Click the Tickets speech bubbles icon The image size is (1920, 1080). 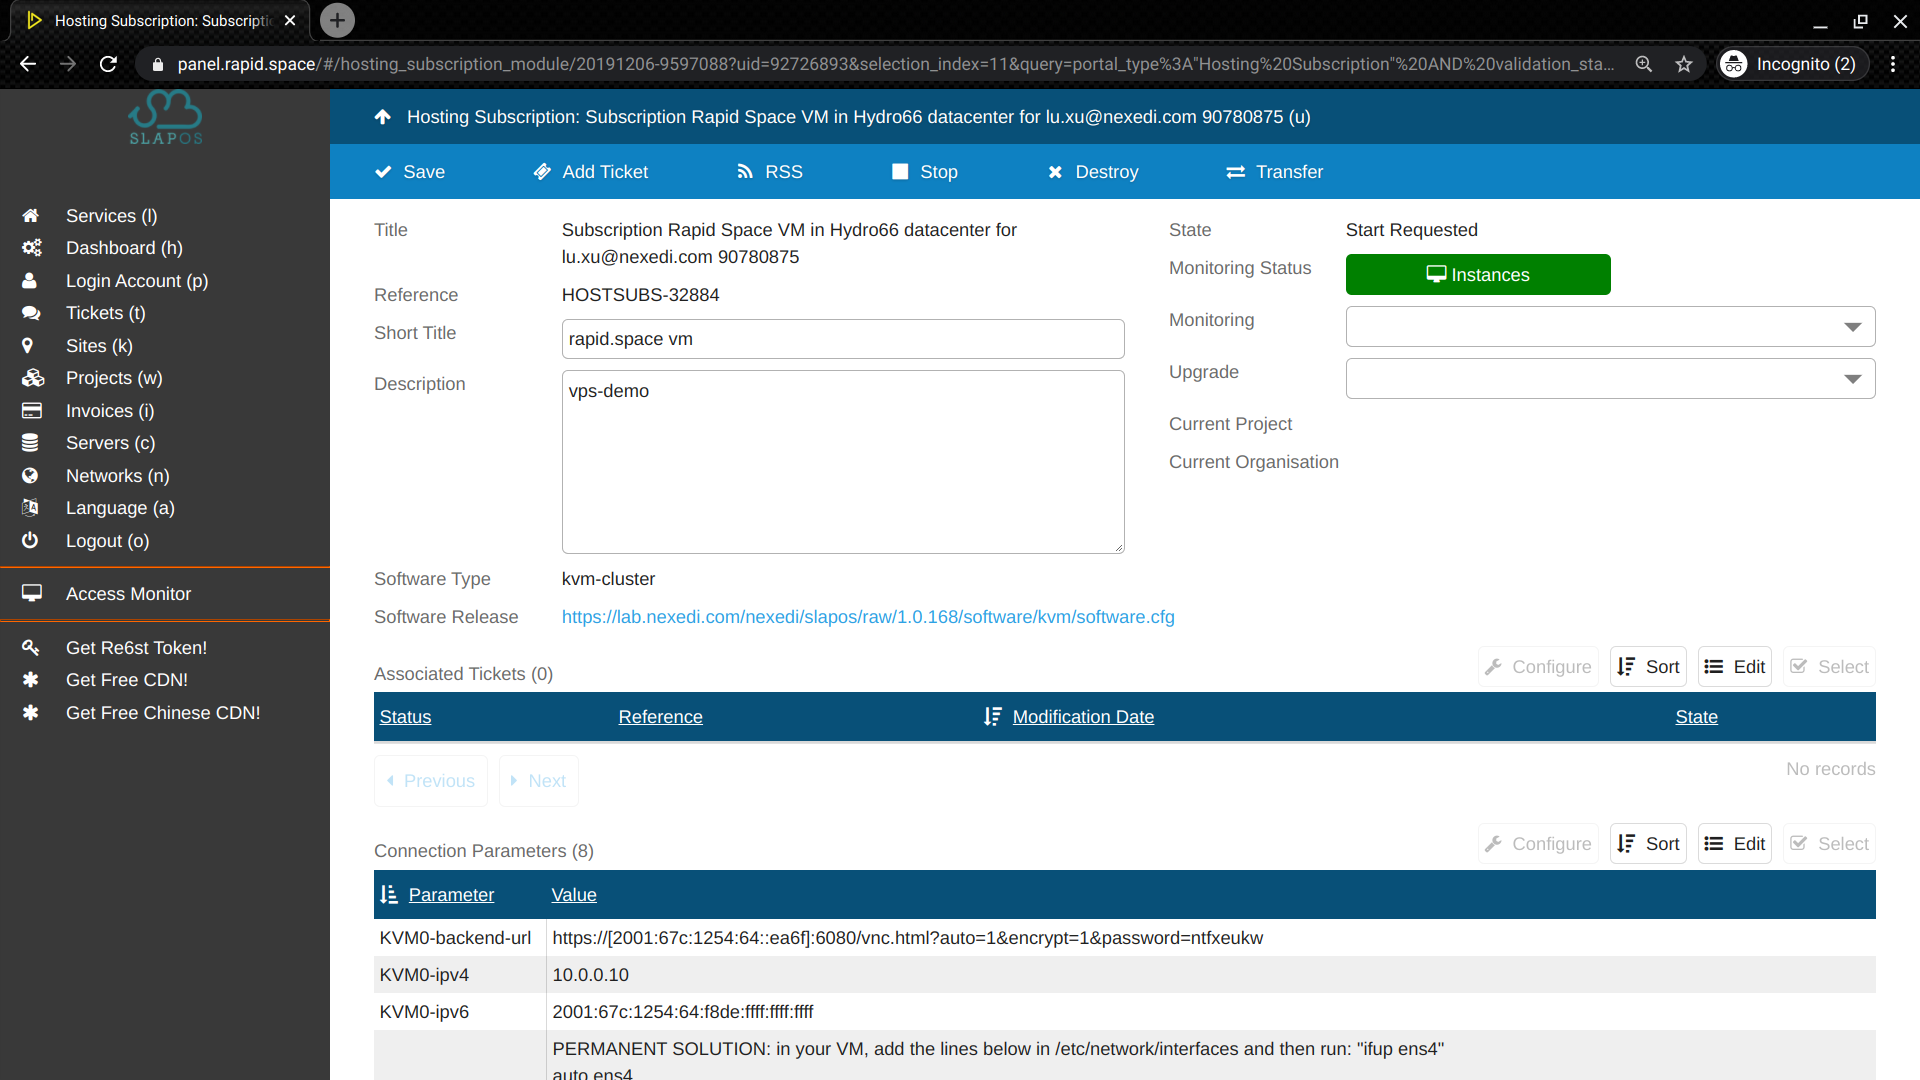(x=32, y=313)
